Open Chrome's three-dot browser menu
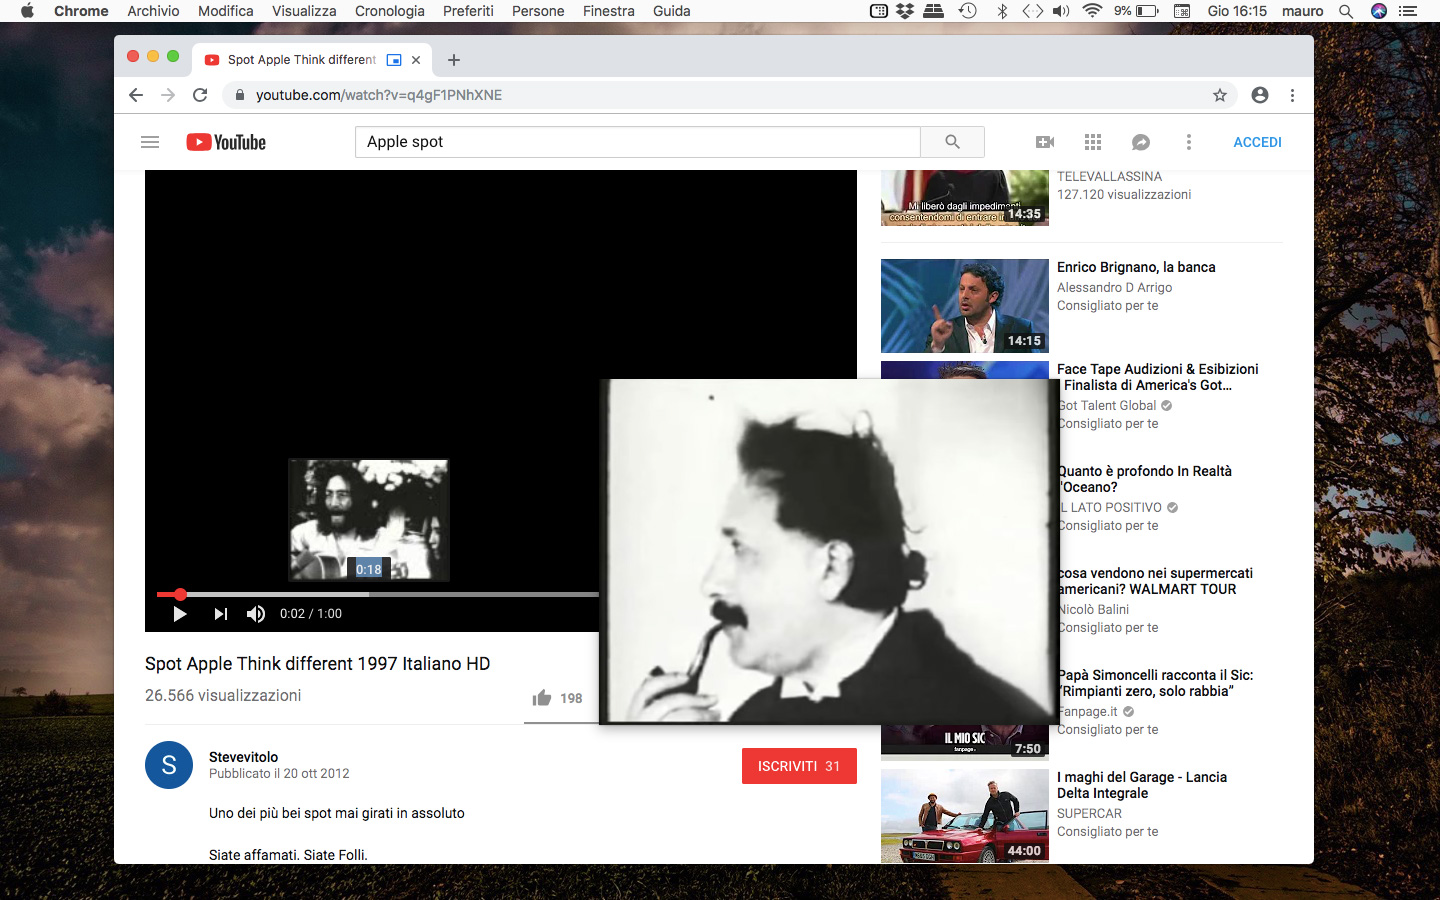The height and width of the screenshot is (900, 1440). coord(1292,95)
